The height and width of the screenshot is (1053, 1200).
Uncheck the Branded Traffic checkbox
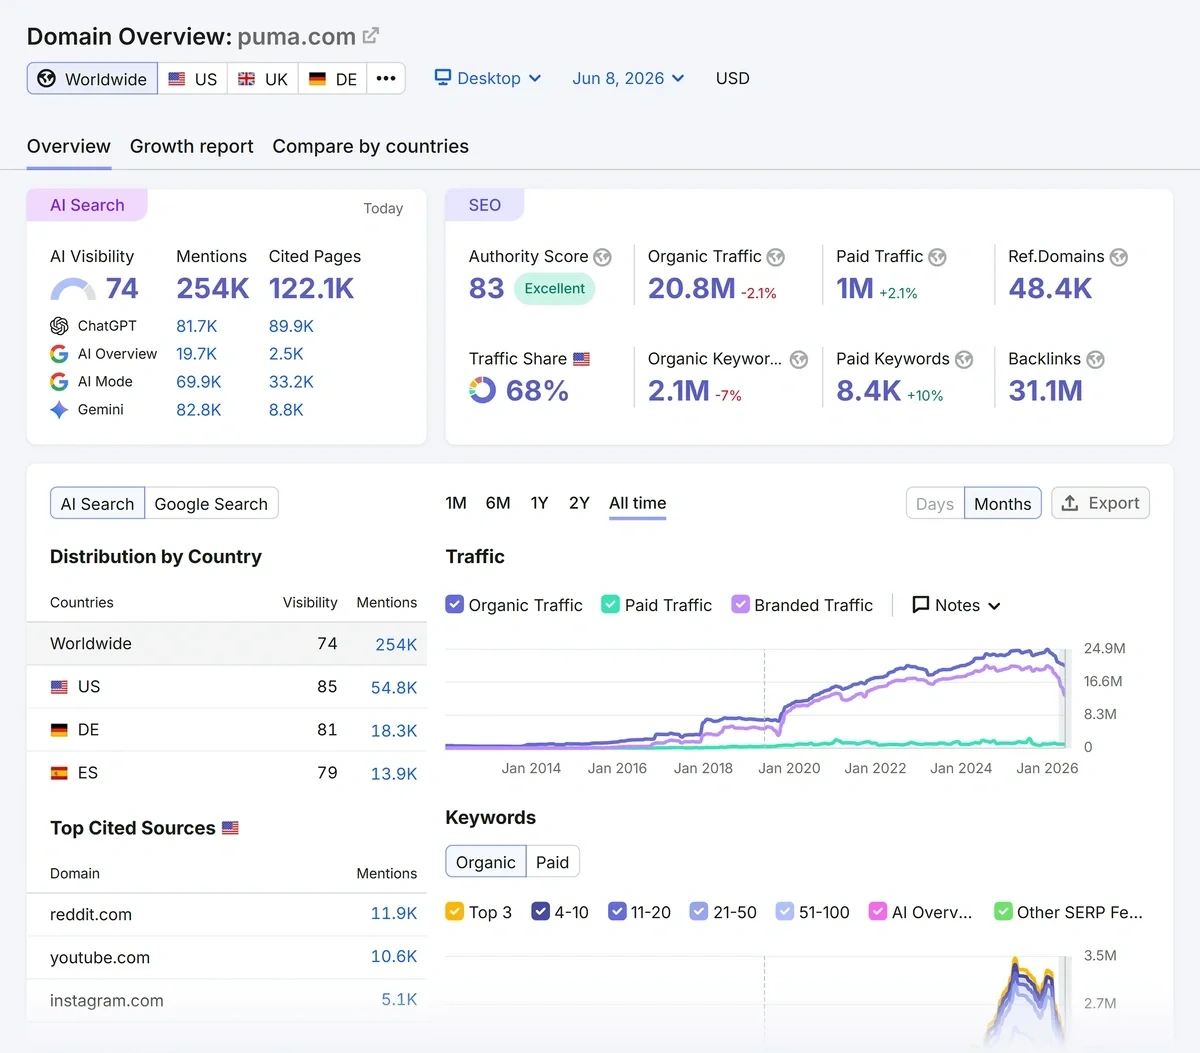(740, 604)
